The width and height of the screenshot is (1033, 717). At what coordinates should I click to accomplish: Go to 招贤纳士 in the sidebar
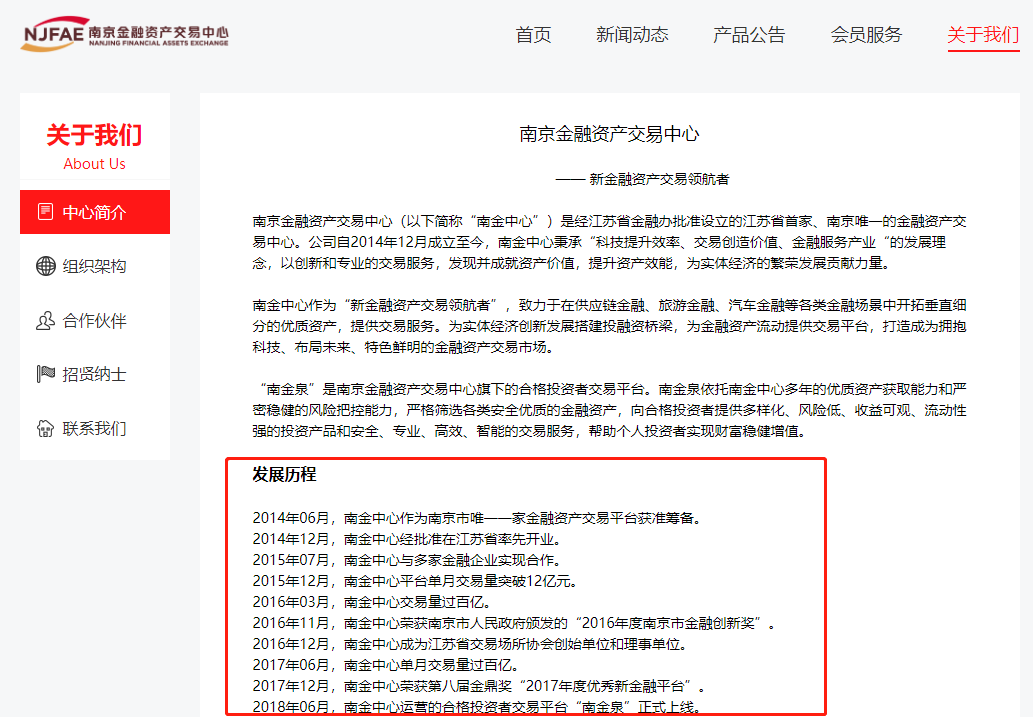pyautogui.click(x=95, y=374)
